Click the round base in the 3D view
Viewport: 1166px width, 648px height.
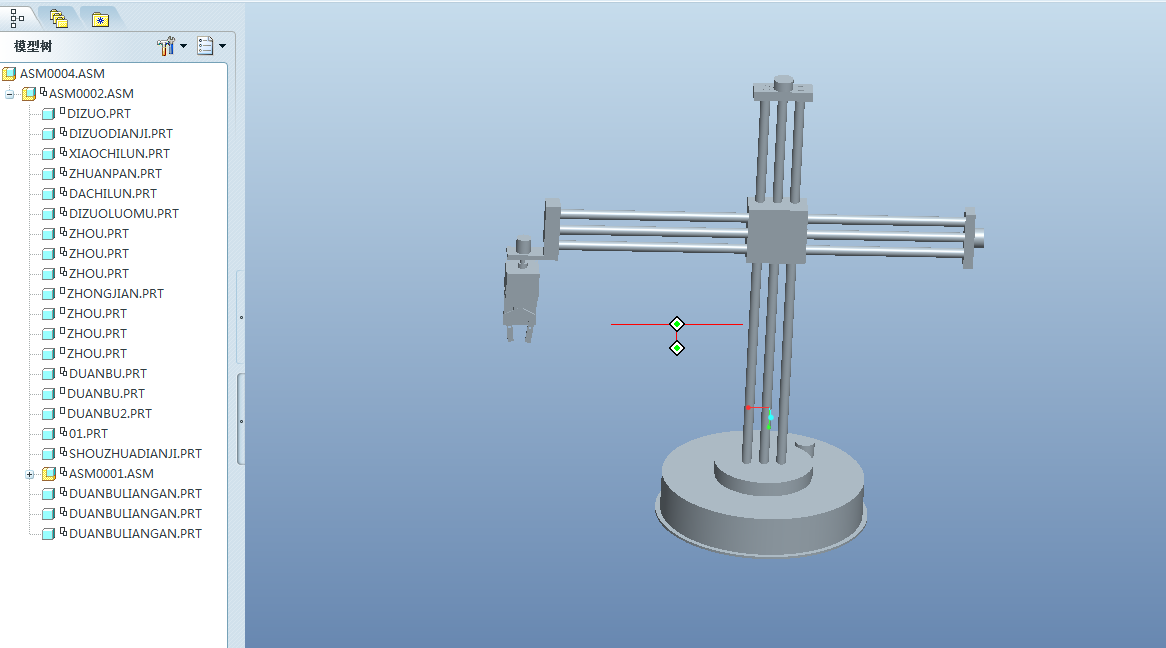761,495
